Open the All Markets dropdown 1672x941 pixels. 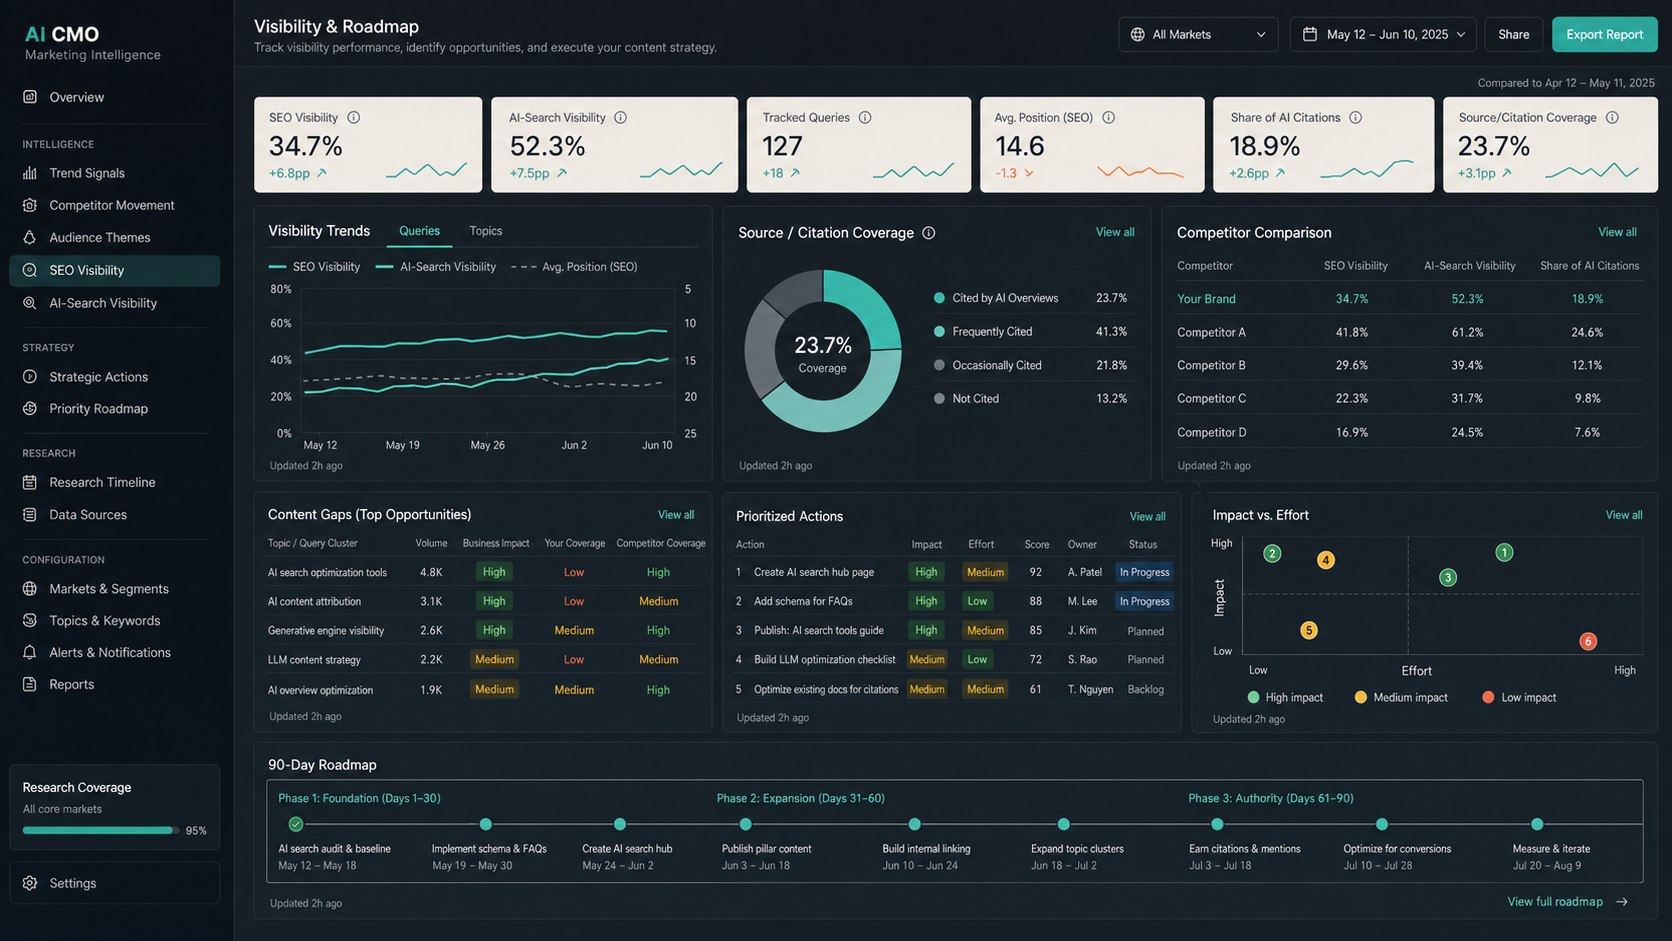[1198, 34]
